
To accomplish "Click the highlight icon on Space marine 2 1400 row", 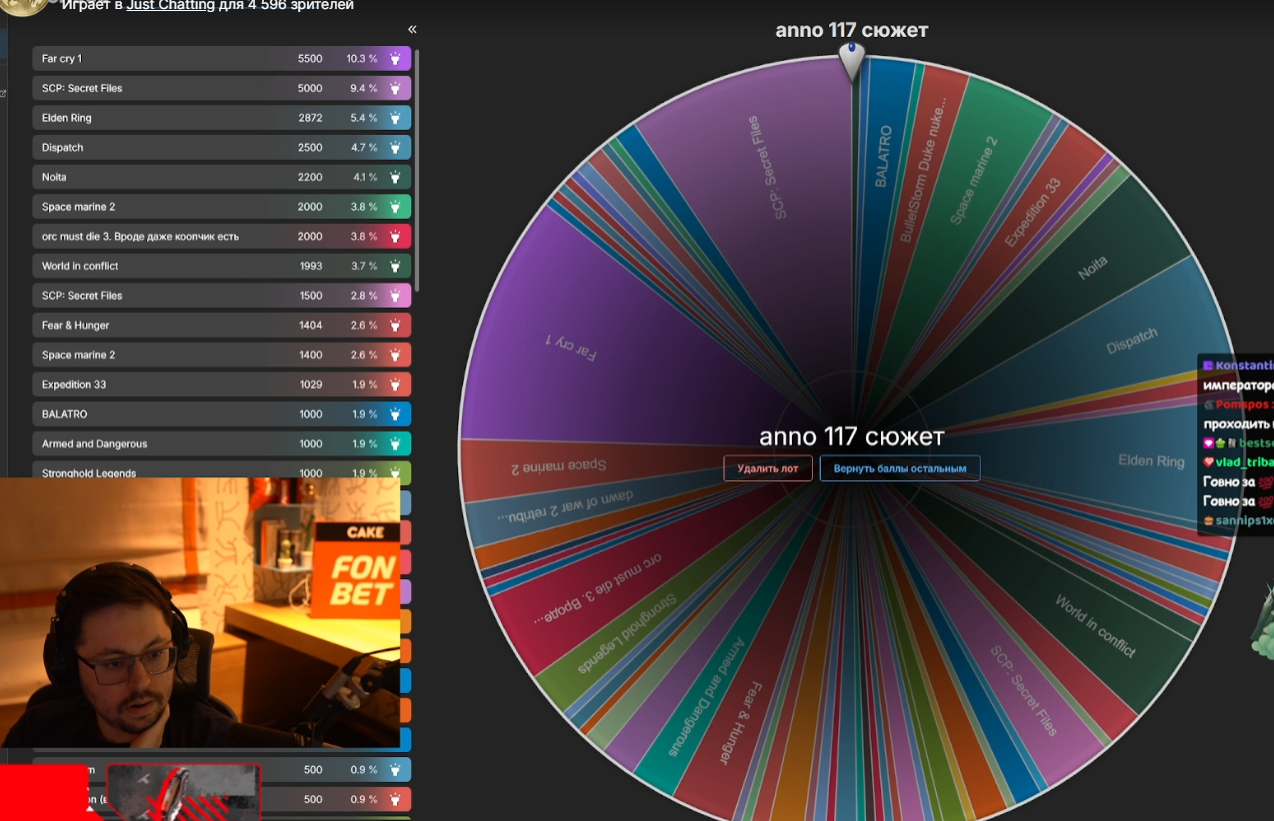I will point(395,355).
